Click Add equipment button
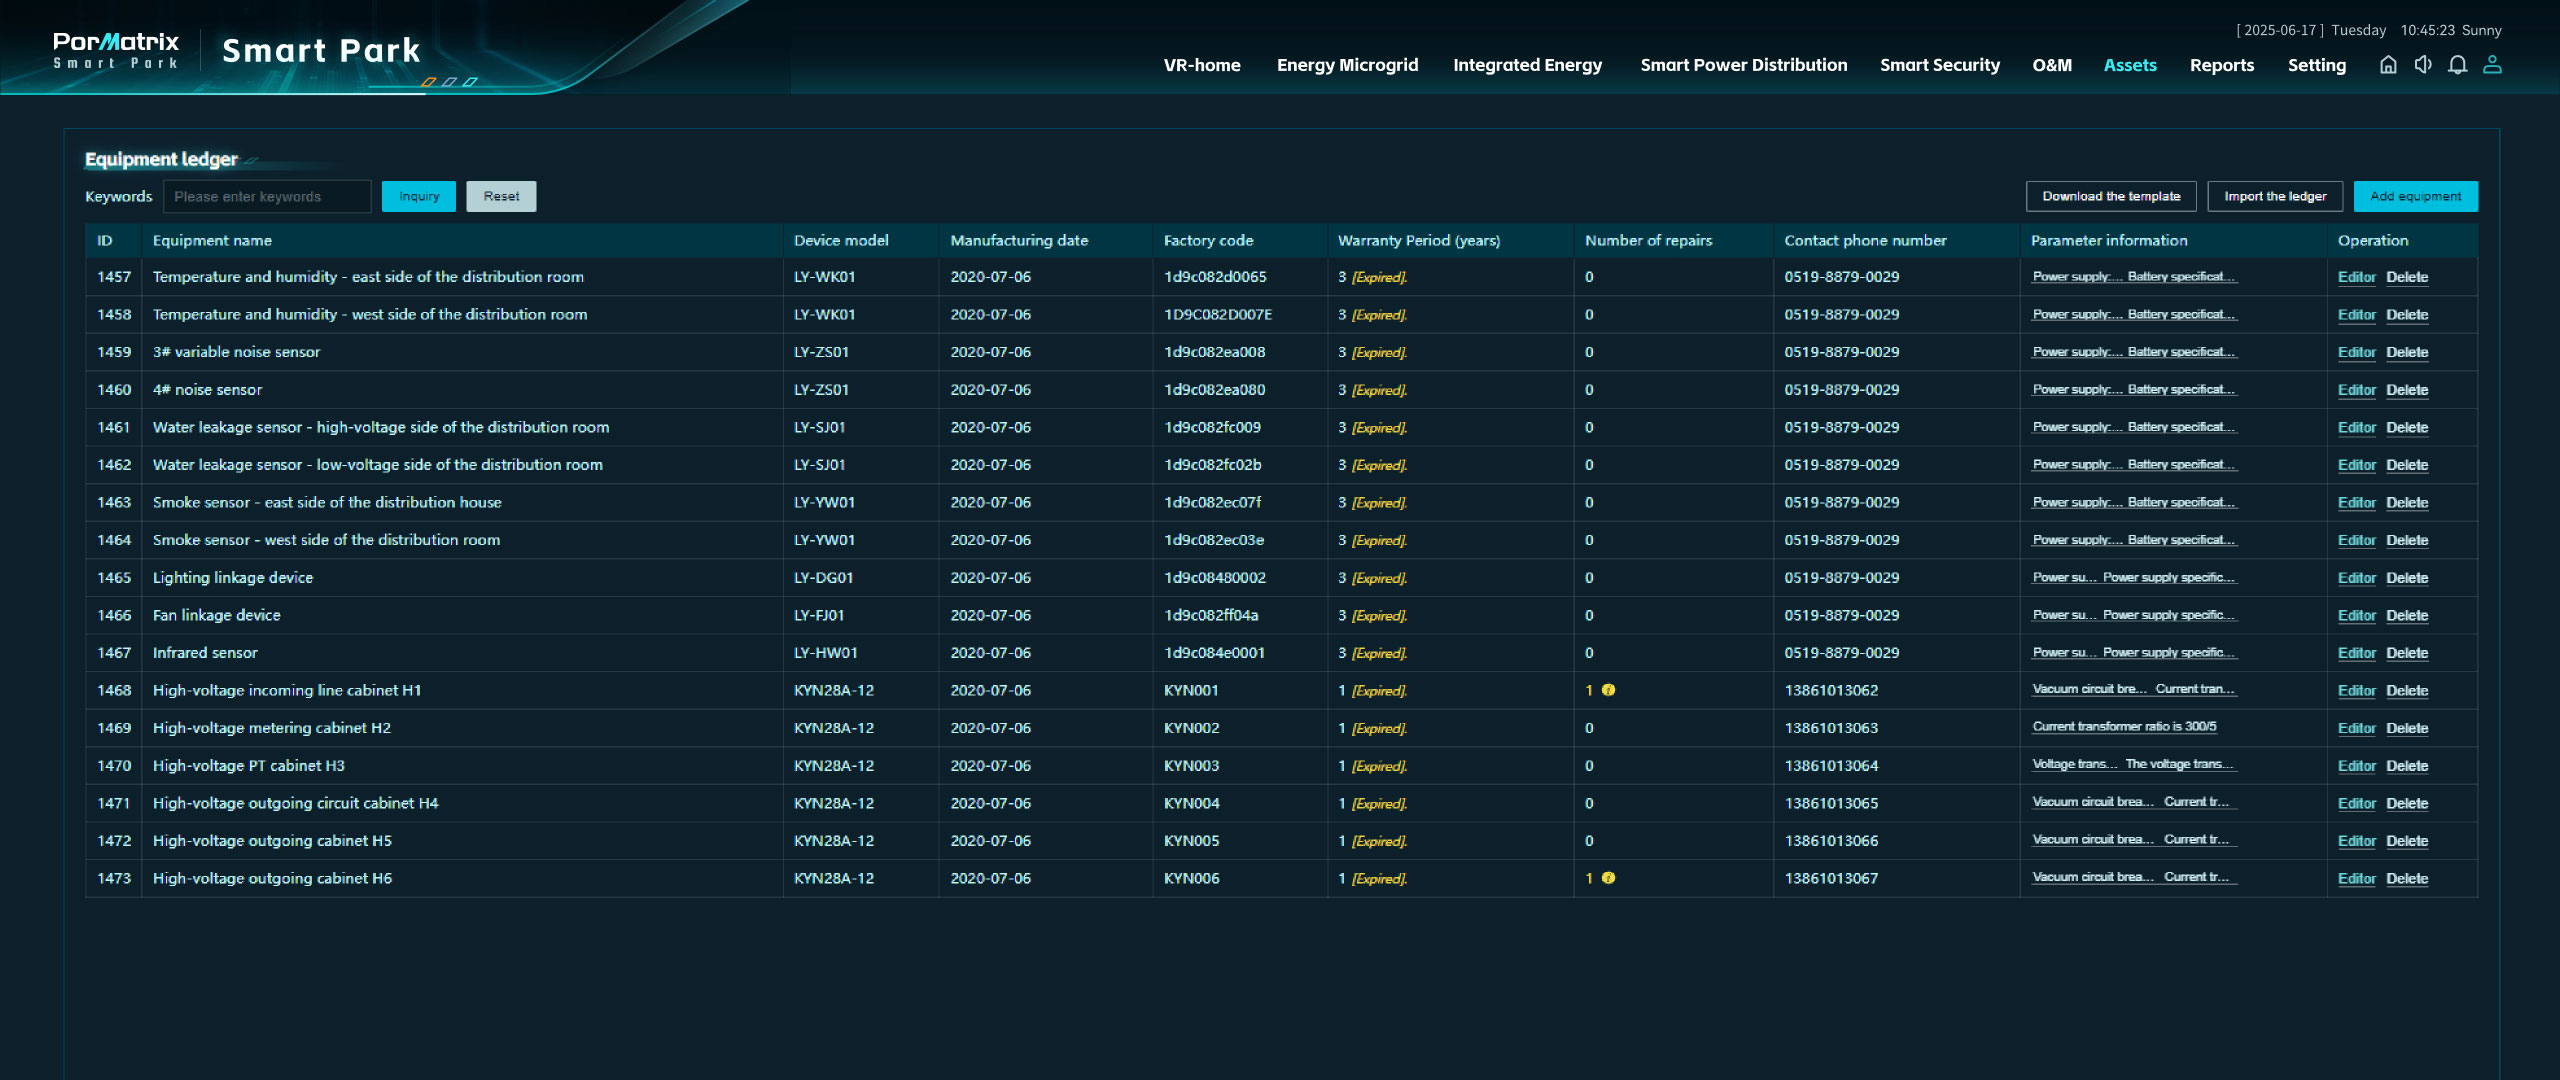 [x=2415, y=196]
